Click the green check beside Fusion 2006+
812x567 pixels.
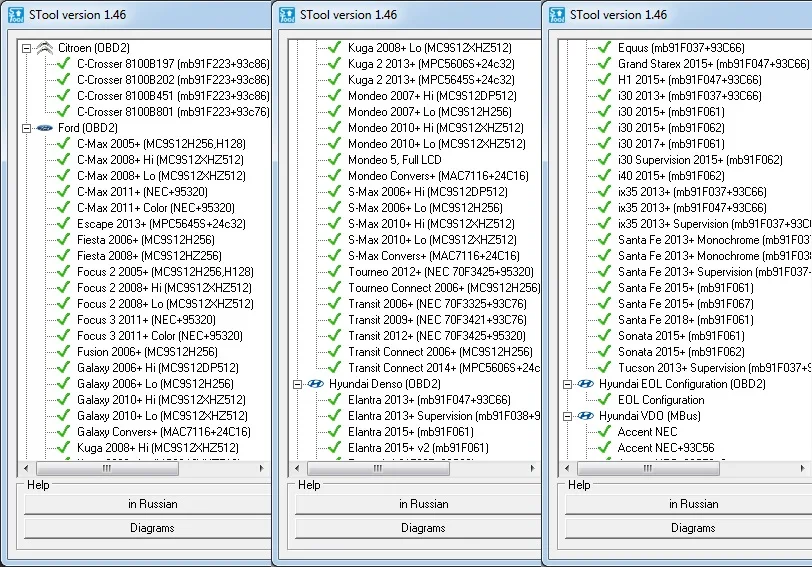(64, 352)
